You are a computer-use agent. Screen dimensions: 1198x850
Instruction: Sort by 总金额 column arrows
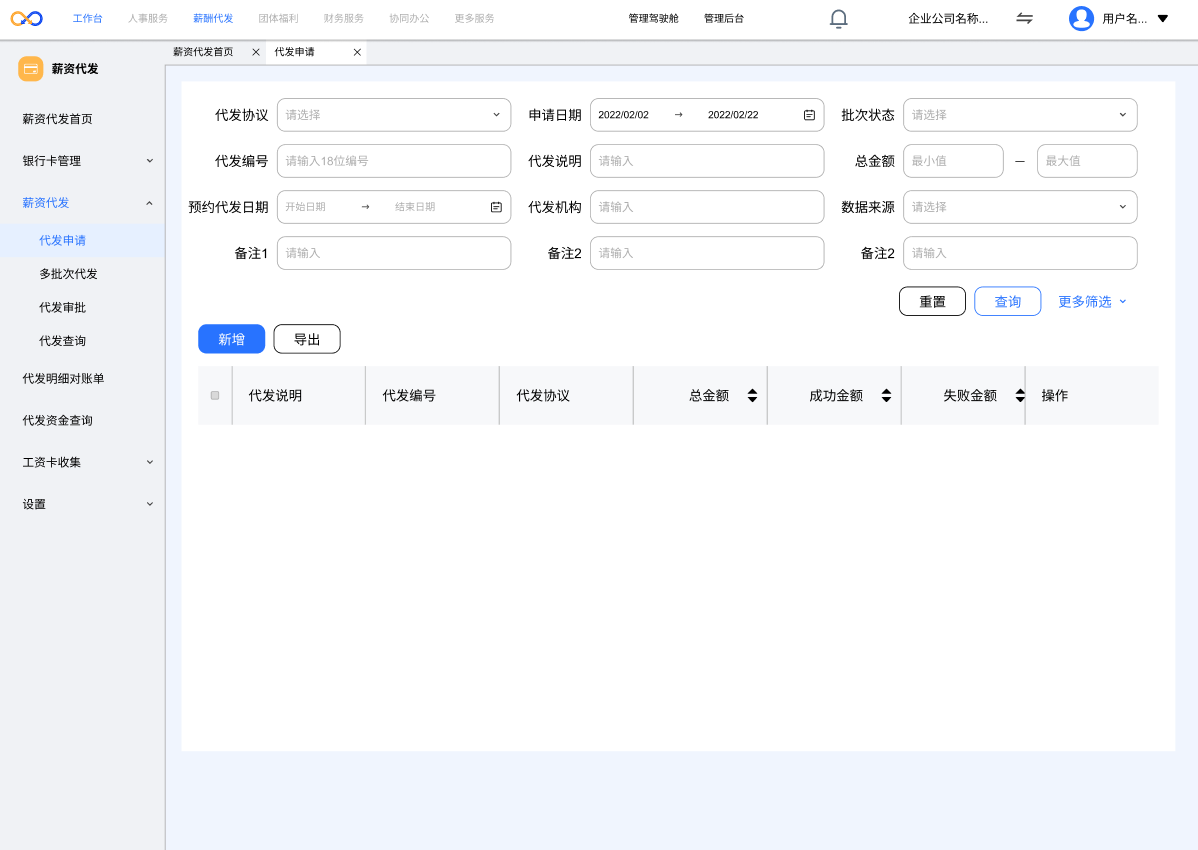click(753, 396)
